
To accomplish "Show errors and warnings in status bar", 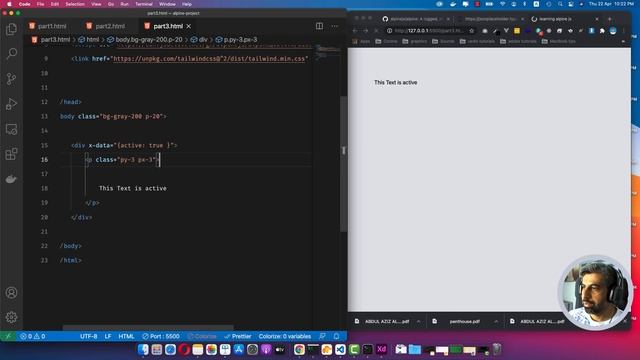I will pyautogui.click(x=33, y=336).
